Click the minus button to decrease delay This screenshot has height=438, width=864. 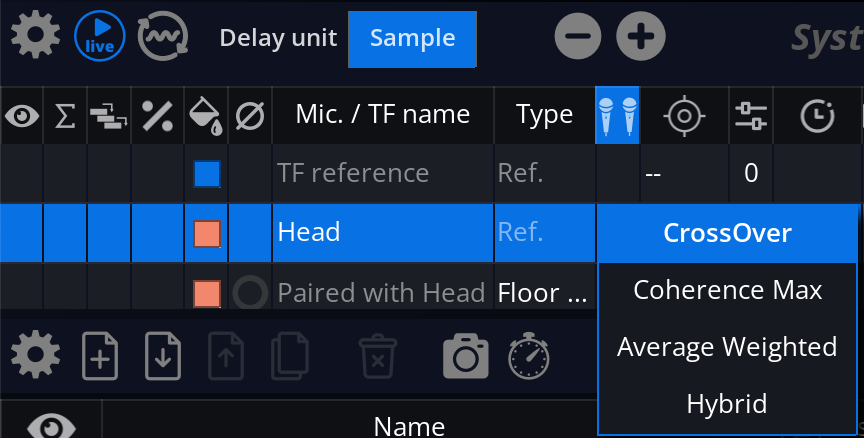[x=578, y=36]
